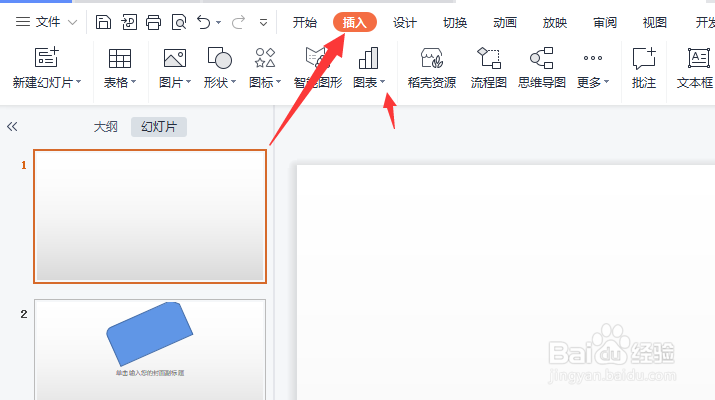This screenshot has width=715, height=400.
Task: Expand the 图片 dropdown arrow
Action: coord(188,82)
